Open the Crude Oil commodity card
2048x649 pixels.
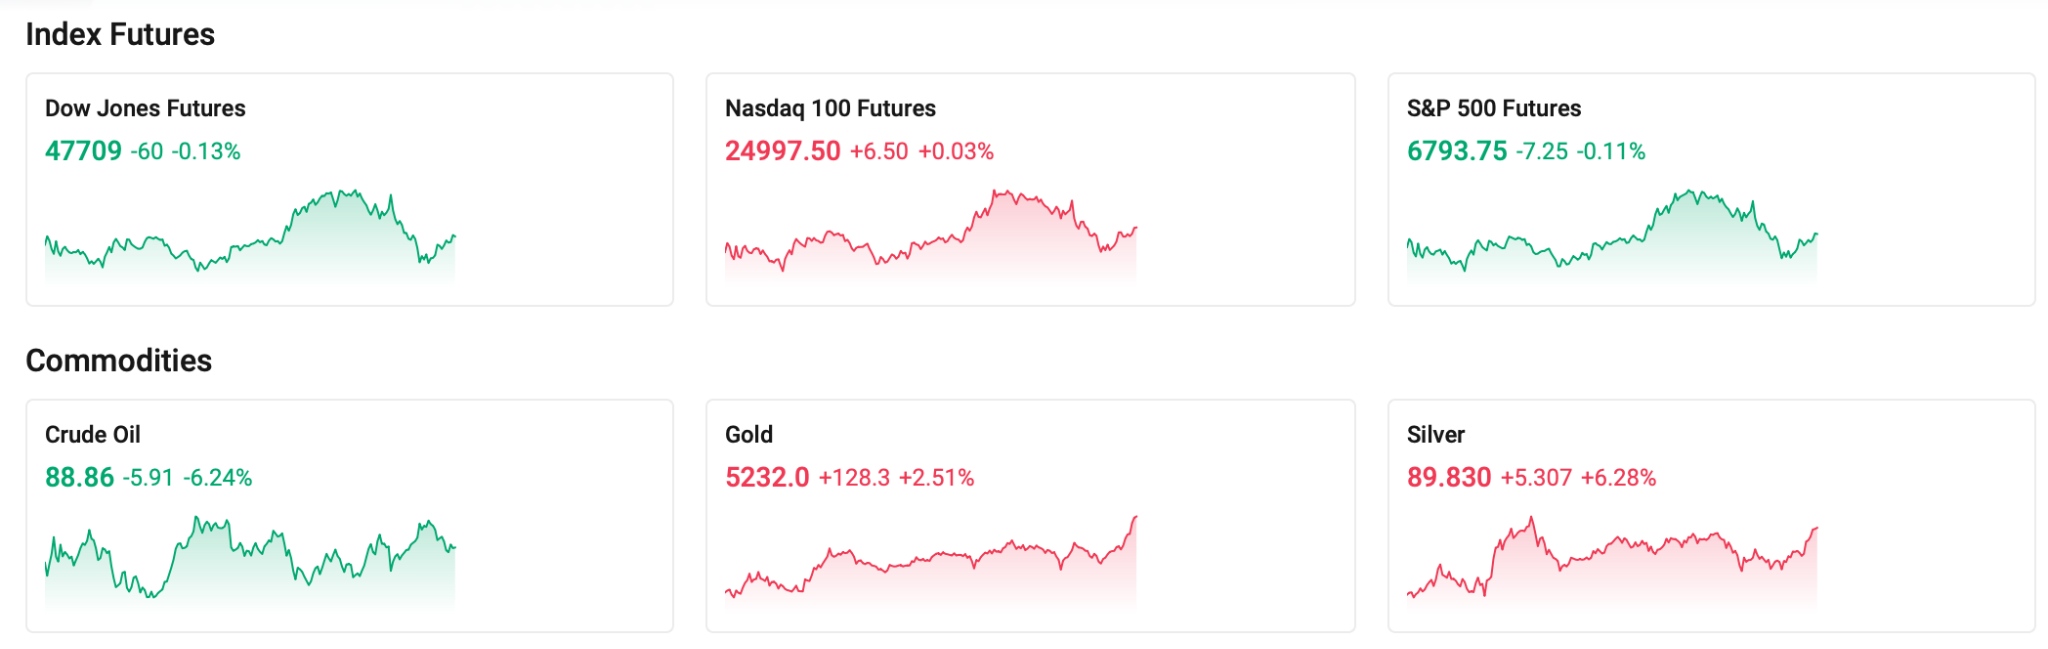[352, 510]
